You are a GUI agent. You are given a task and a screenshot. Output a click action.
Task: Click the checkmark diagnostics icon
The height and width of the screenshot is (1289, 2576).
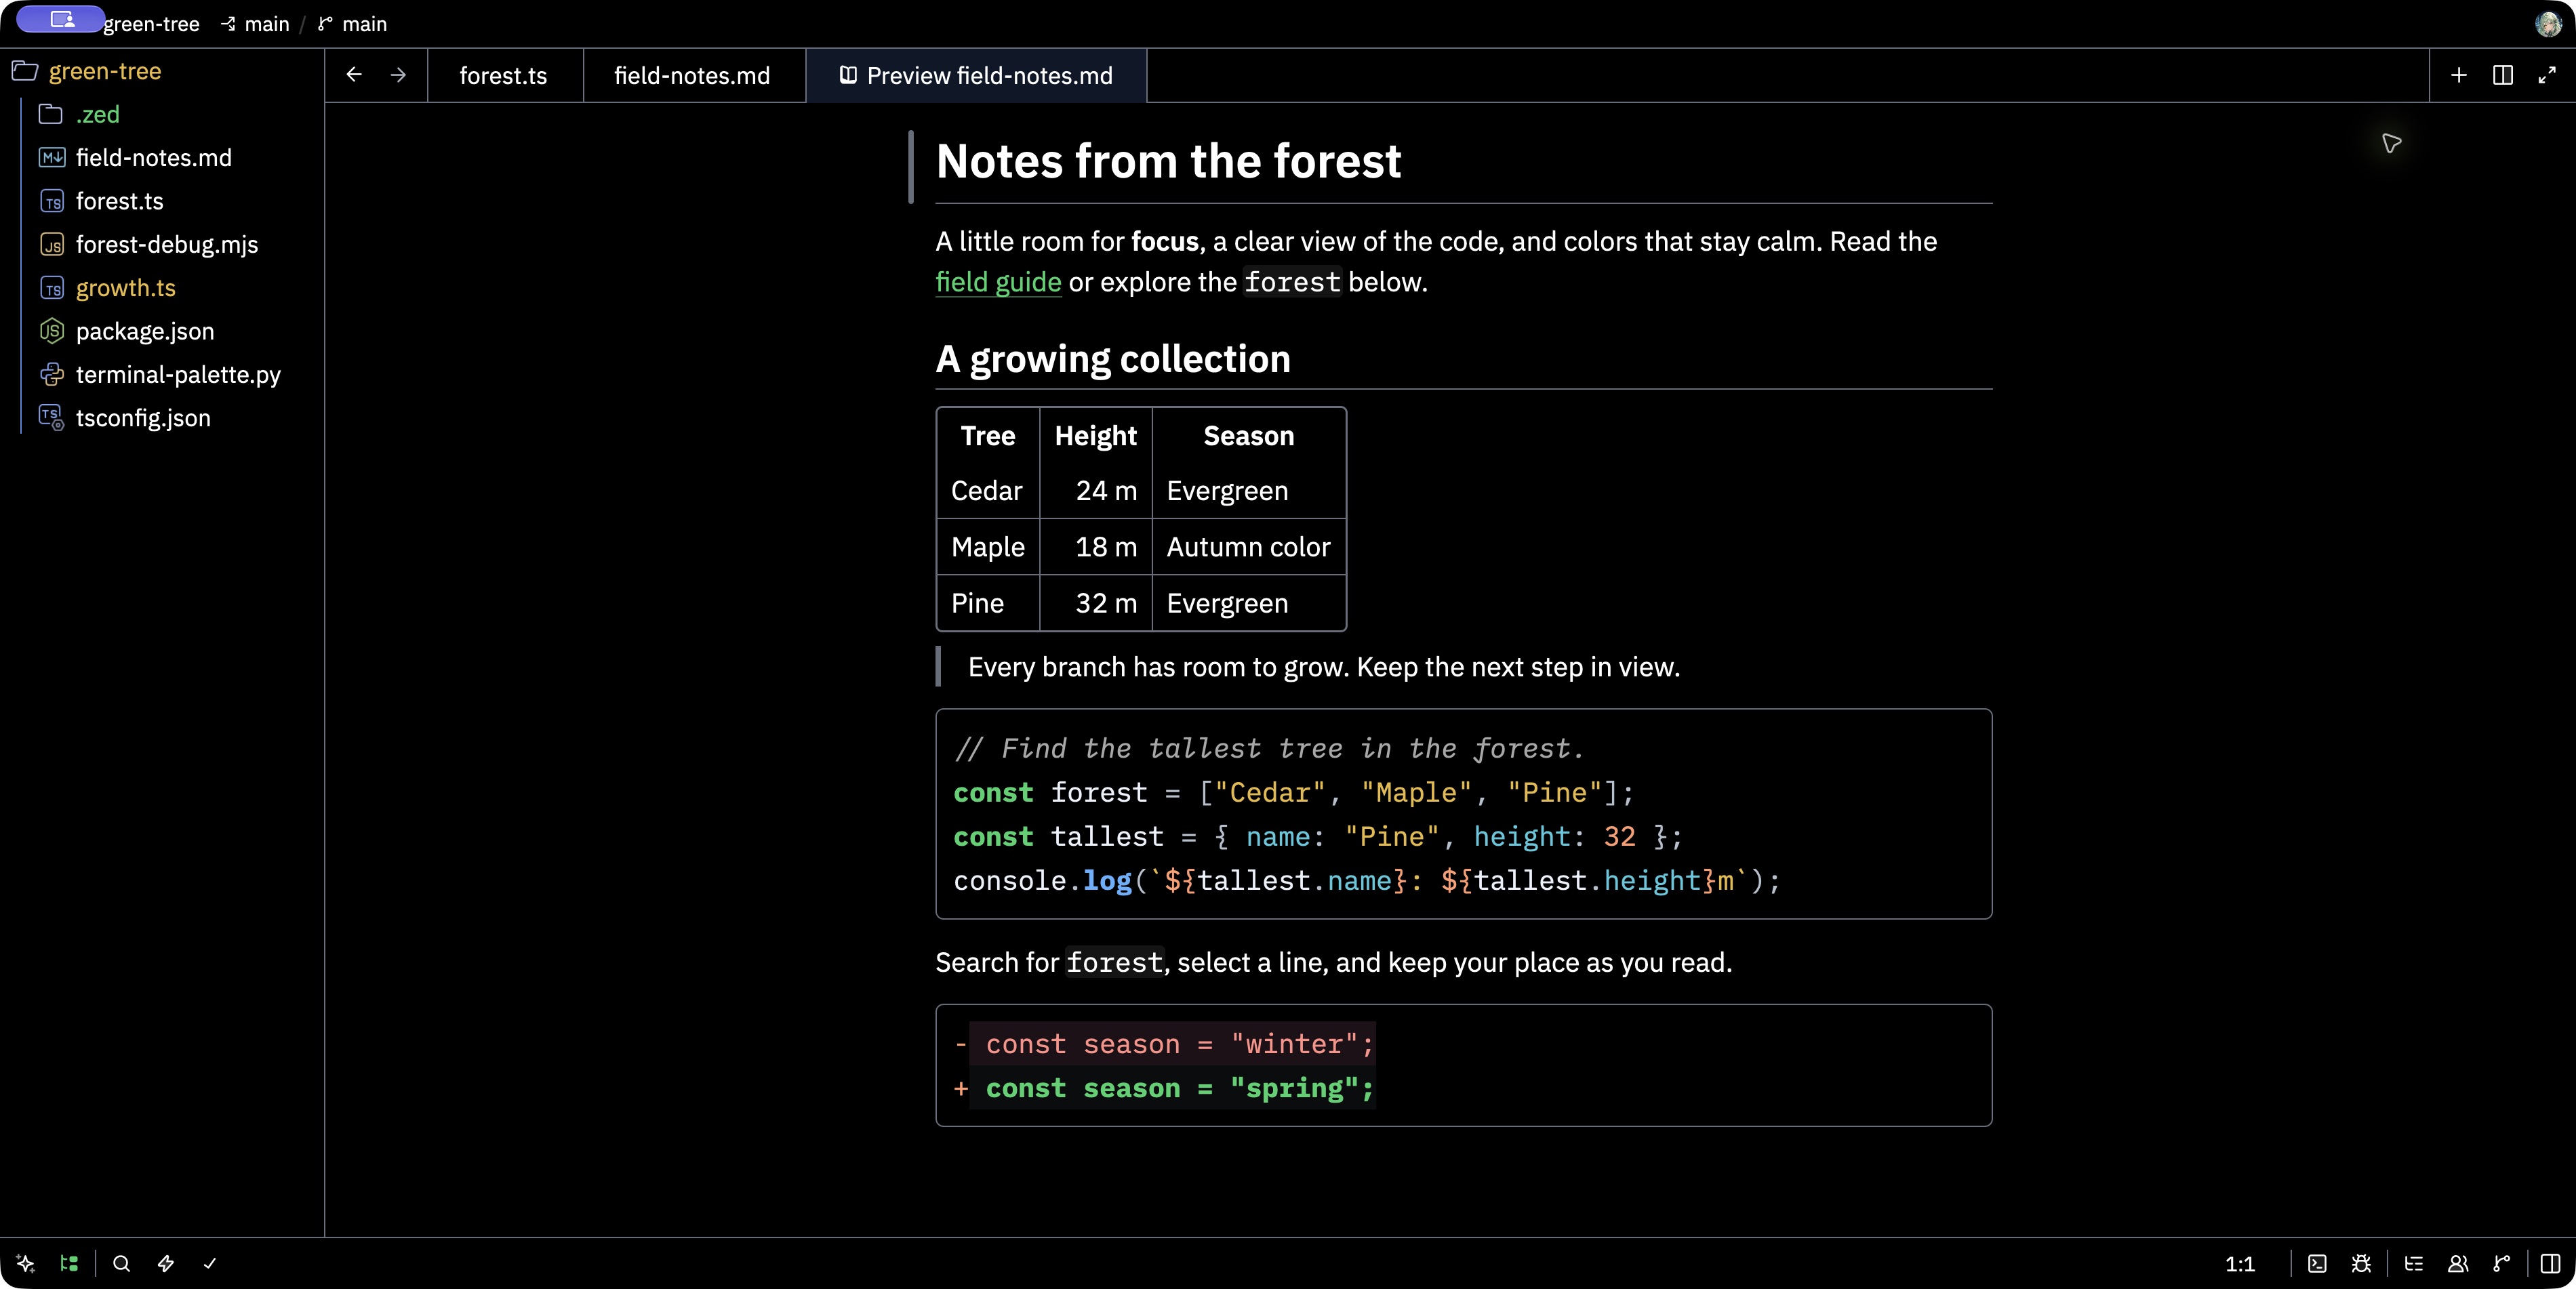coord(210,1263)
